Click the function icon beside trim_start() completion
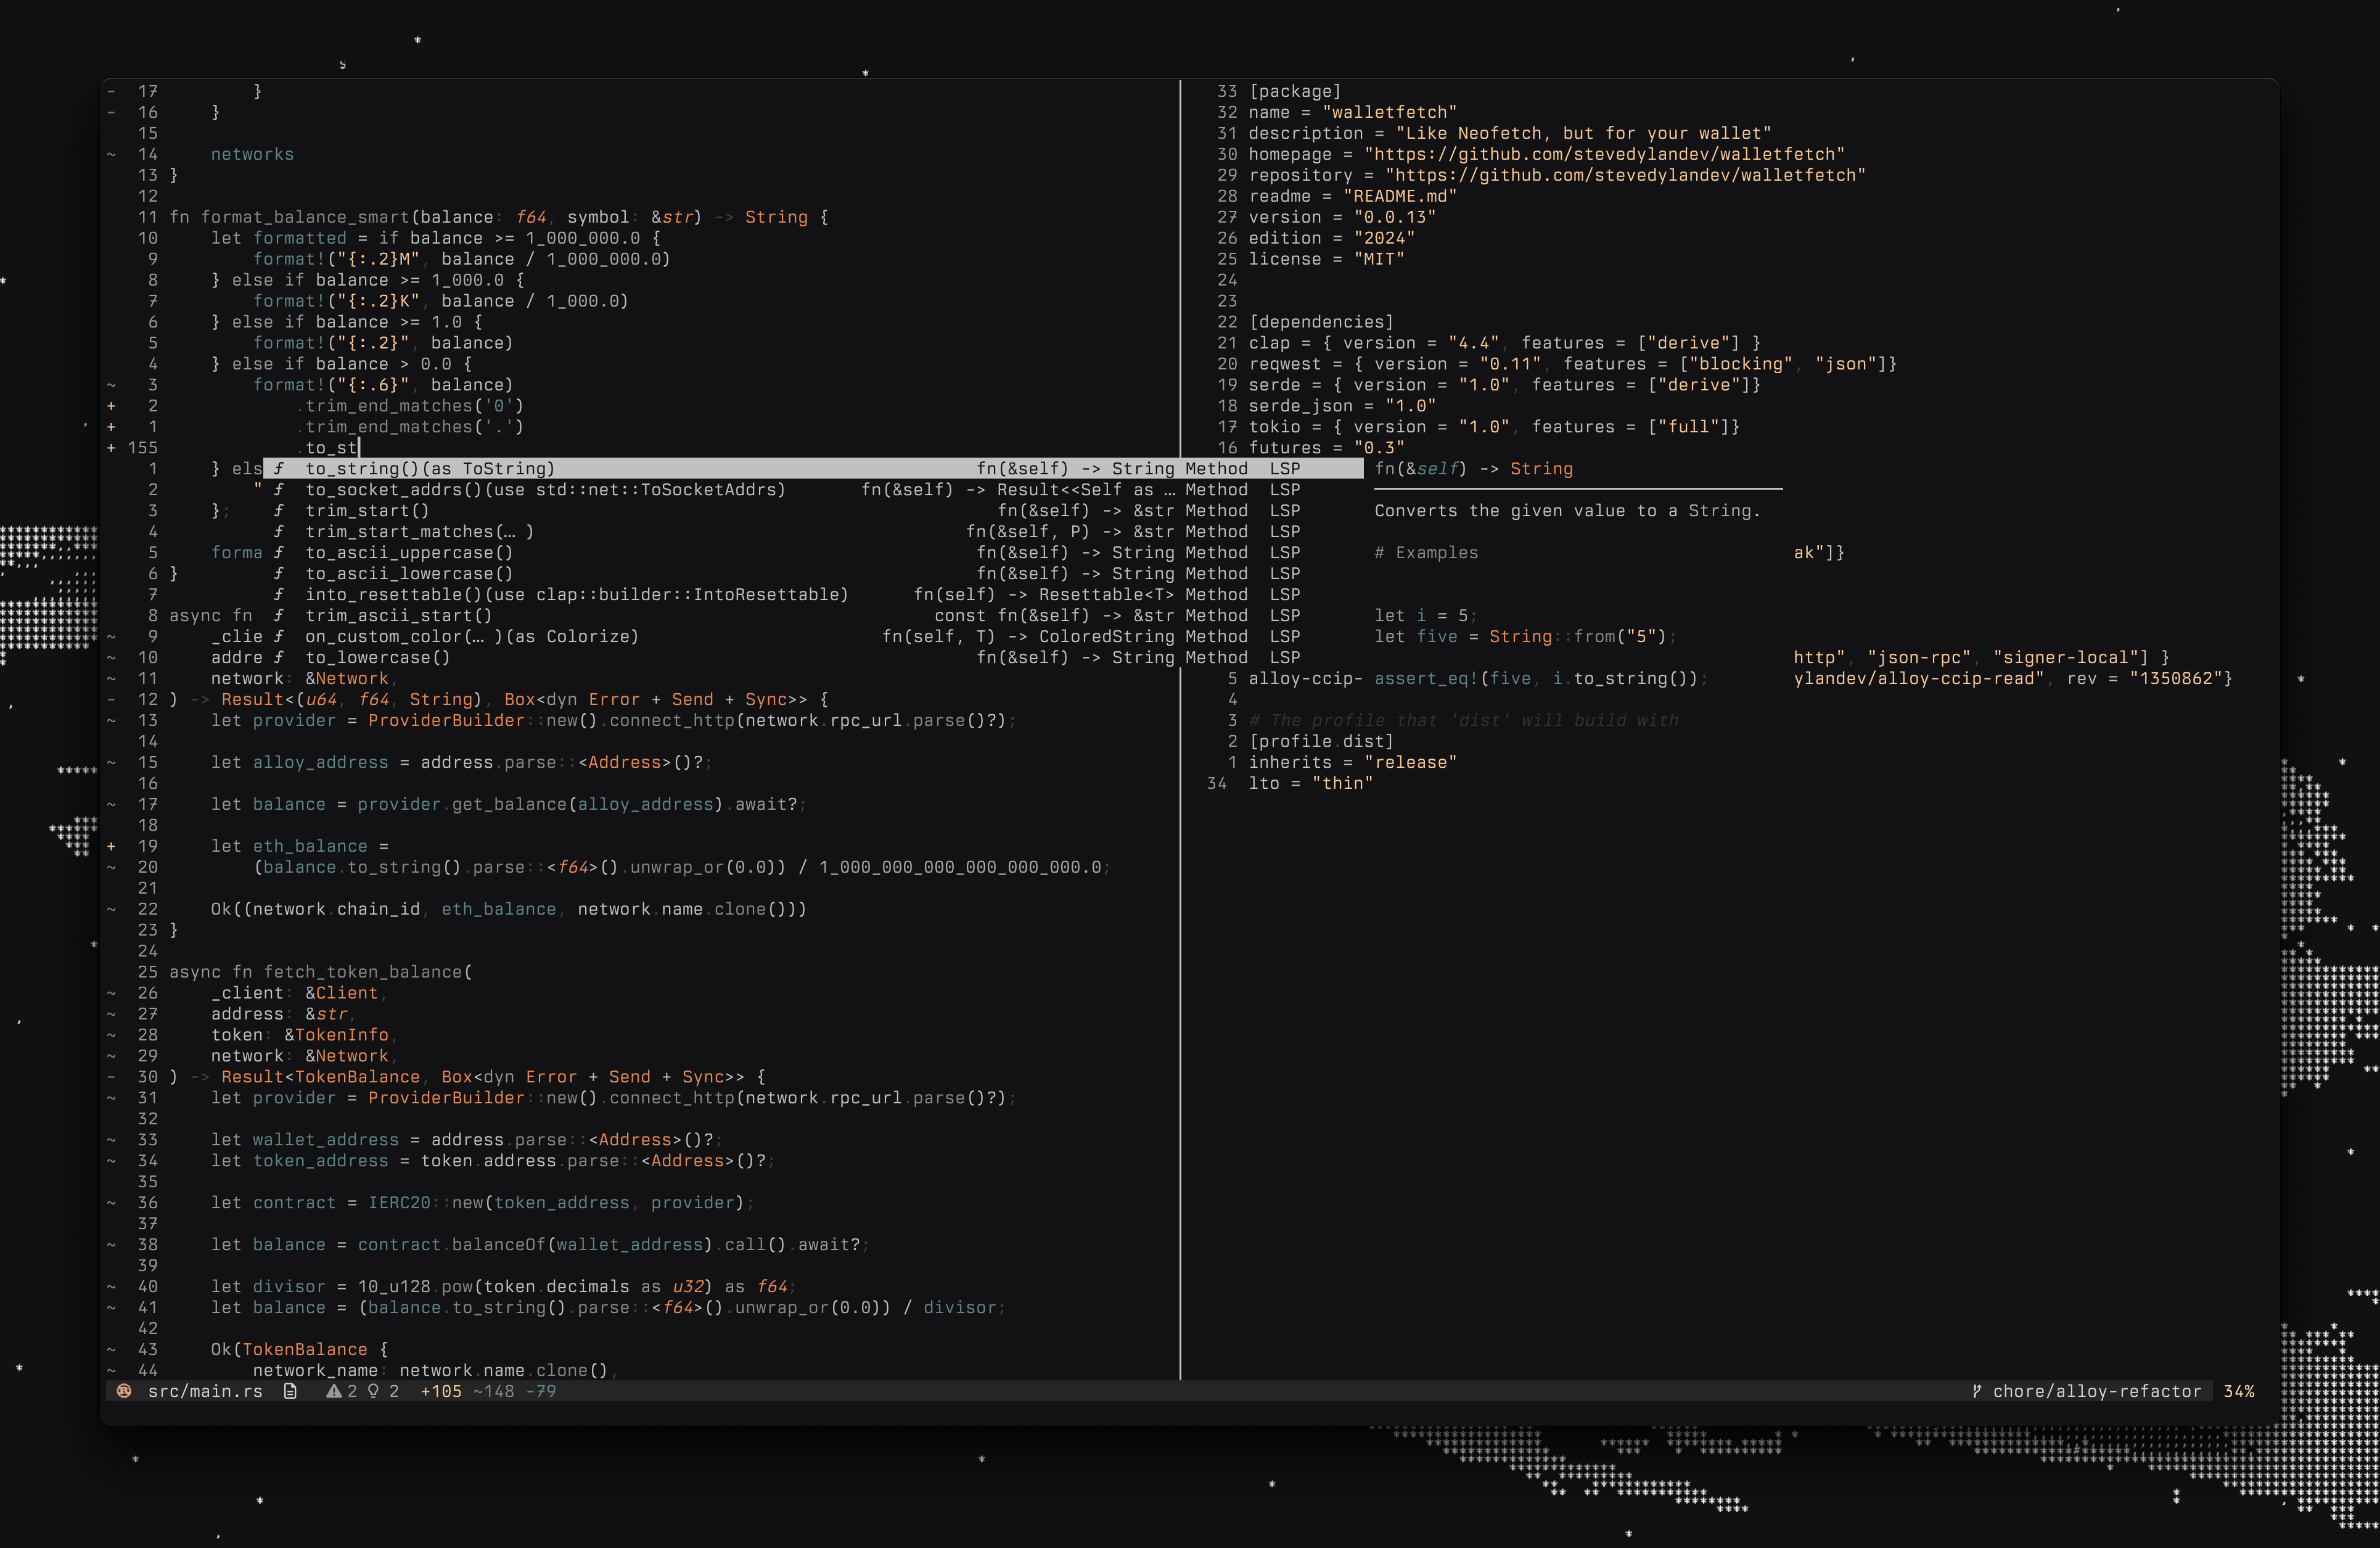This screenshot has height=1548, width=2380. point(279,510)
